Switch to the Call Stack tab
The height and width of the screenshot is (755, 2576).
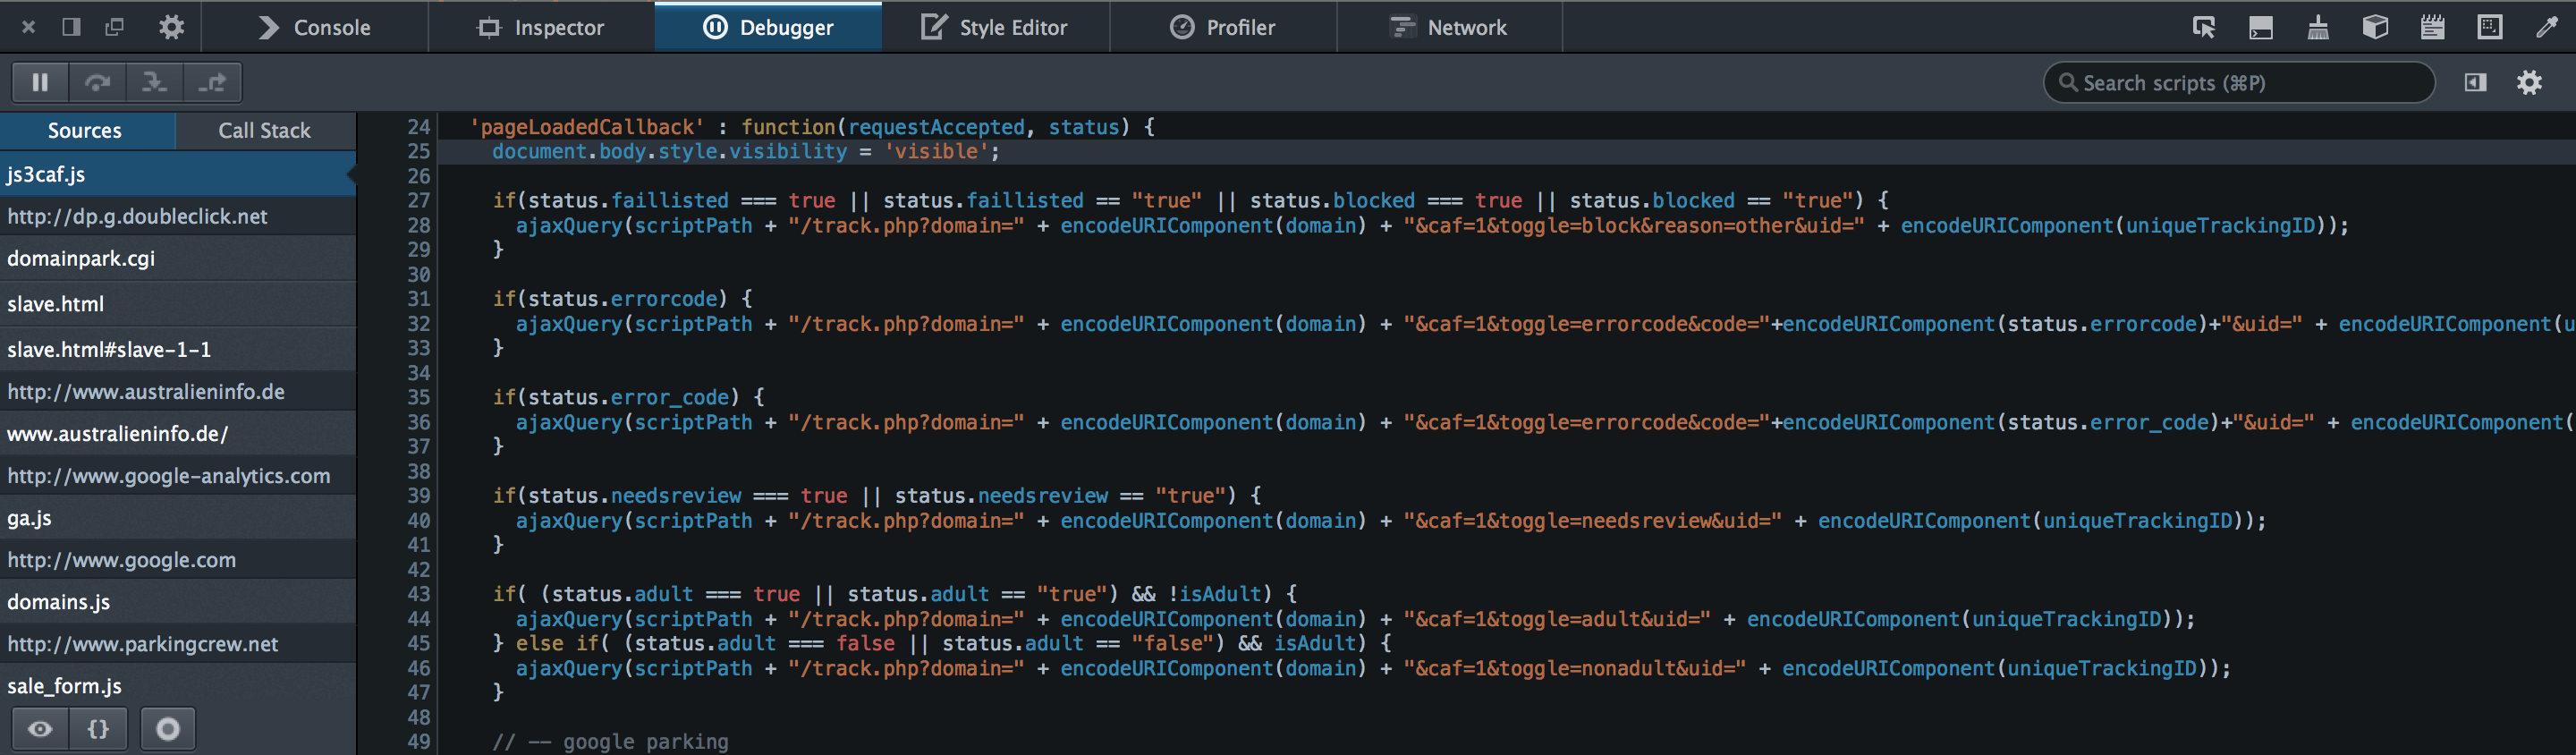(x=264, y=131)
